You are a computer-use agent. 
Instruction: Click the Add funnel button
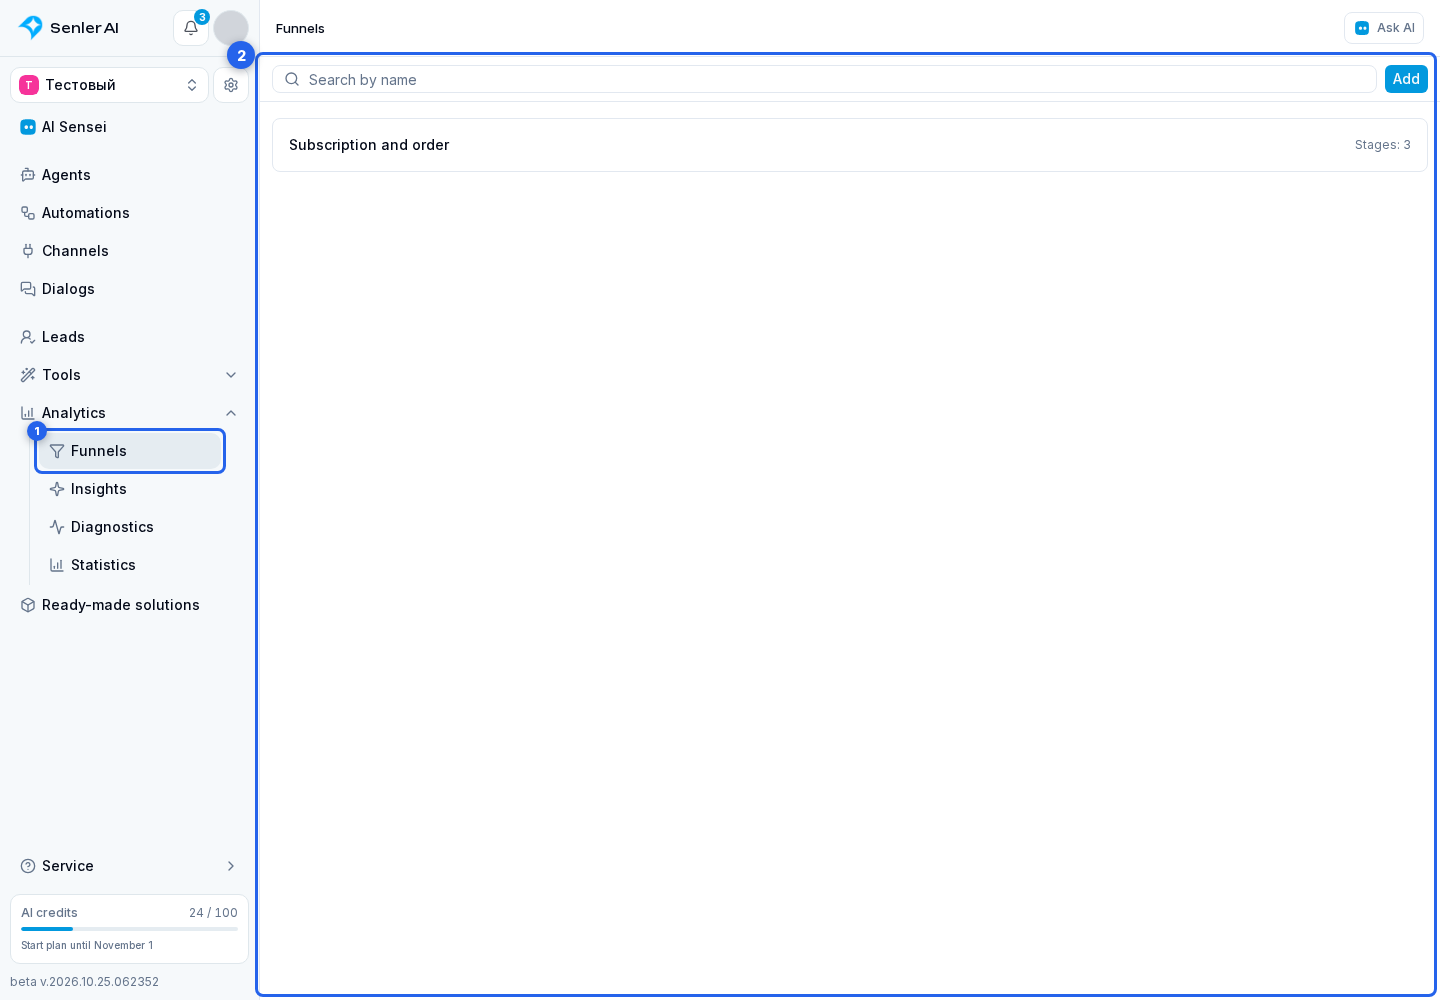coord(1406,79)
